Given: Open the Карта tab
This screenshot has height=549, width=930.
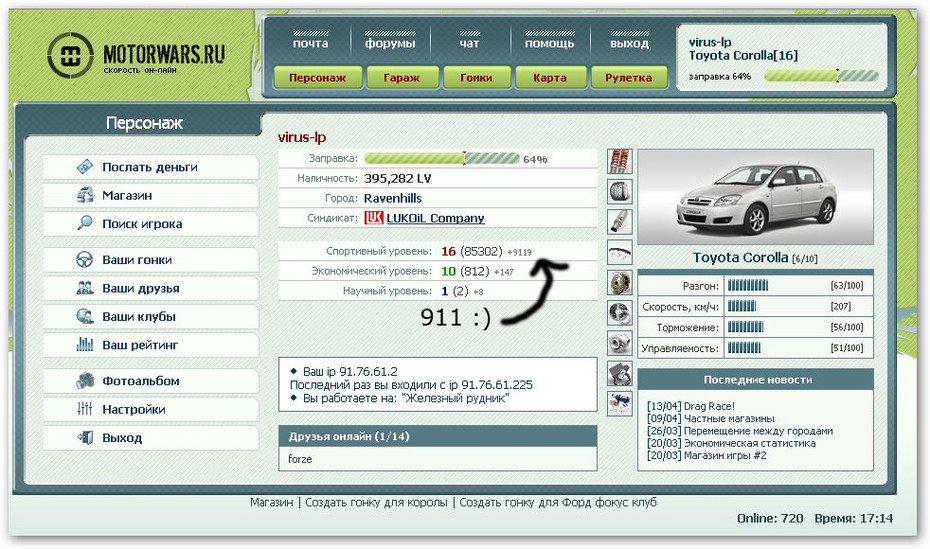Looking at the screenshot, I should 550,78.
